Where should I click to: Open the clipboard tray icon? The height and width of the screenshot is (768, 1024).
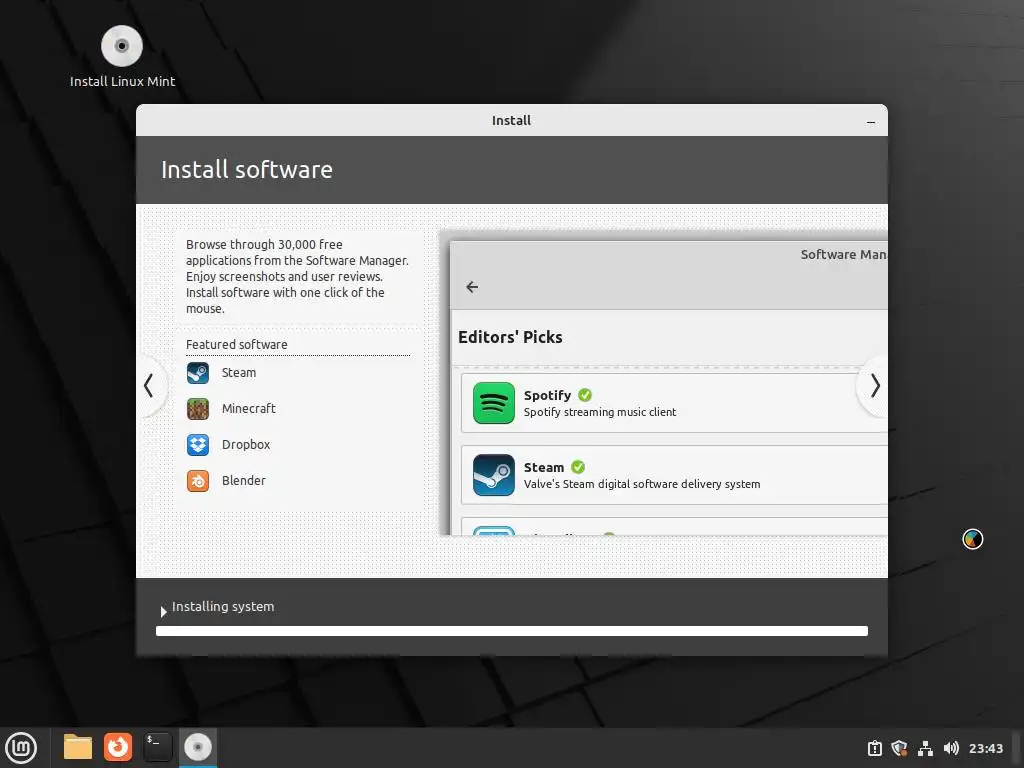[x=874, y=748]
